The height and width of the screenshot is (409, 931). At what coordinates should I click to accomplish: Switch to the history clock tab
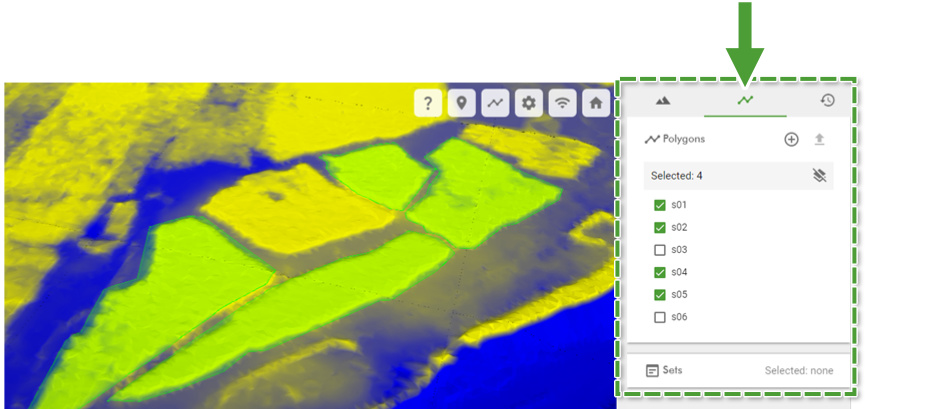tap(827, 100)
